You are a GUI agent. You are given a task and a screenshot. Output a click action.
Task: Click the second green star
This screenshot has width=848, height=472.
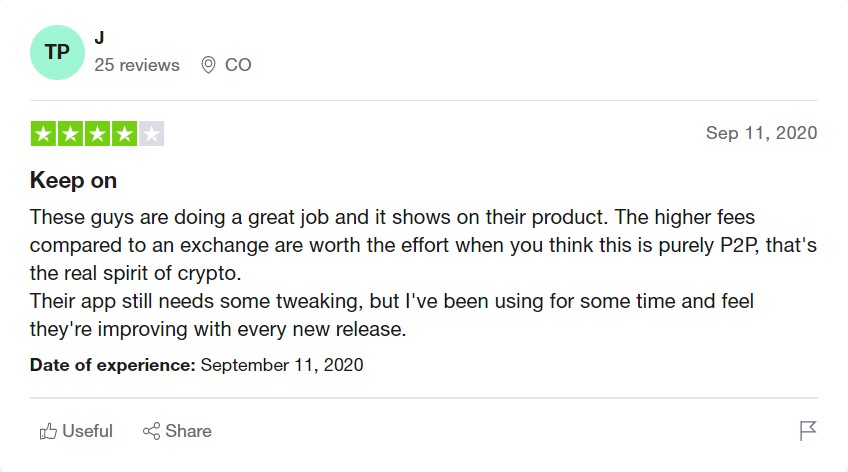coord(70,134)
